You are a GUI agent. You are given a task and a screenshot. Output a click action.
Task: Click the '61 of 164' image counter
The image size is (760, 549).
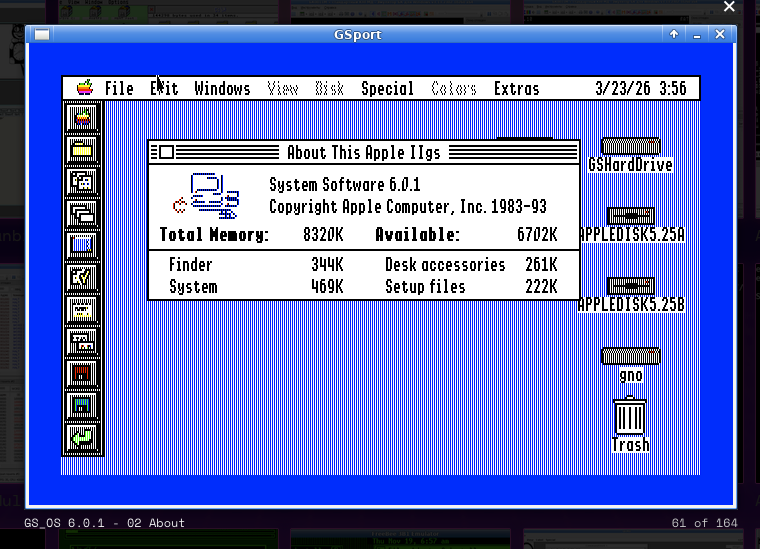[704, 523]
